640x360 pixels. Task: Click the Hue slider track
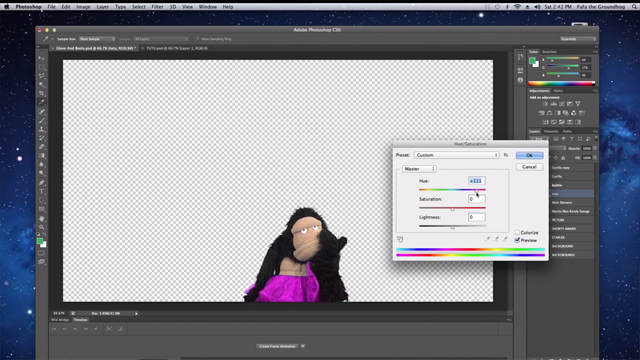pos(452,190)
